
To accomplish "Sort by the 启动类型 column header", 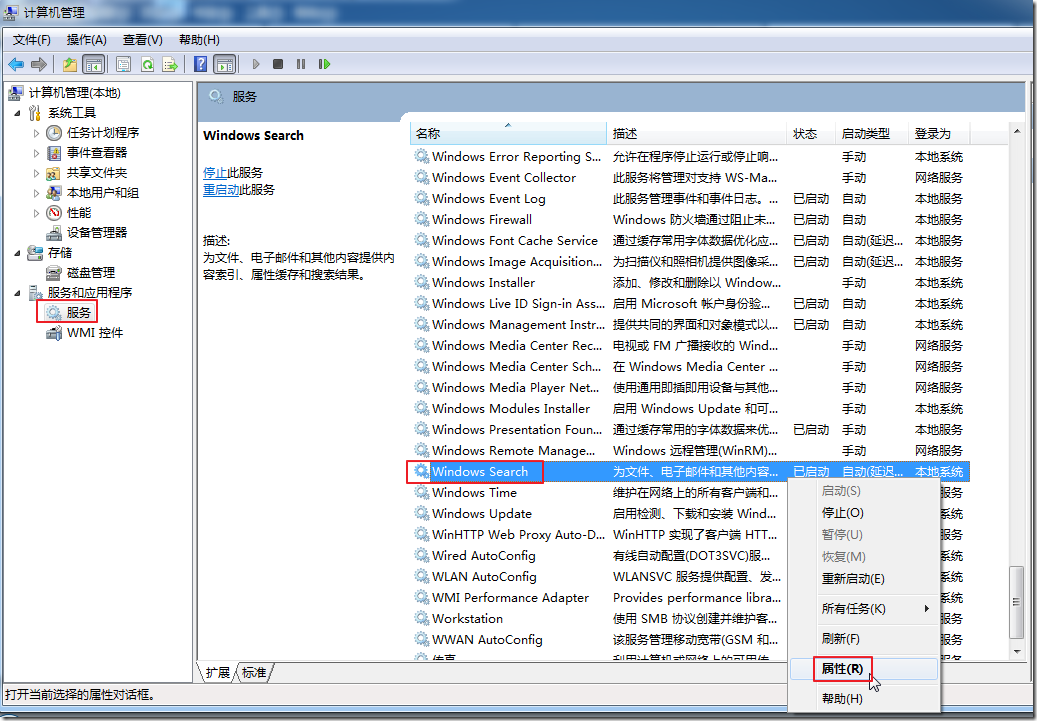I will 871,134.
